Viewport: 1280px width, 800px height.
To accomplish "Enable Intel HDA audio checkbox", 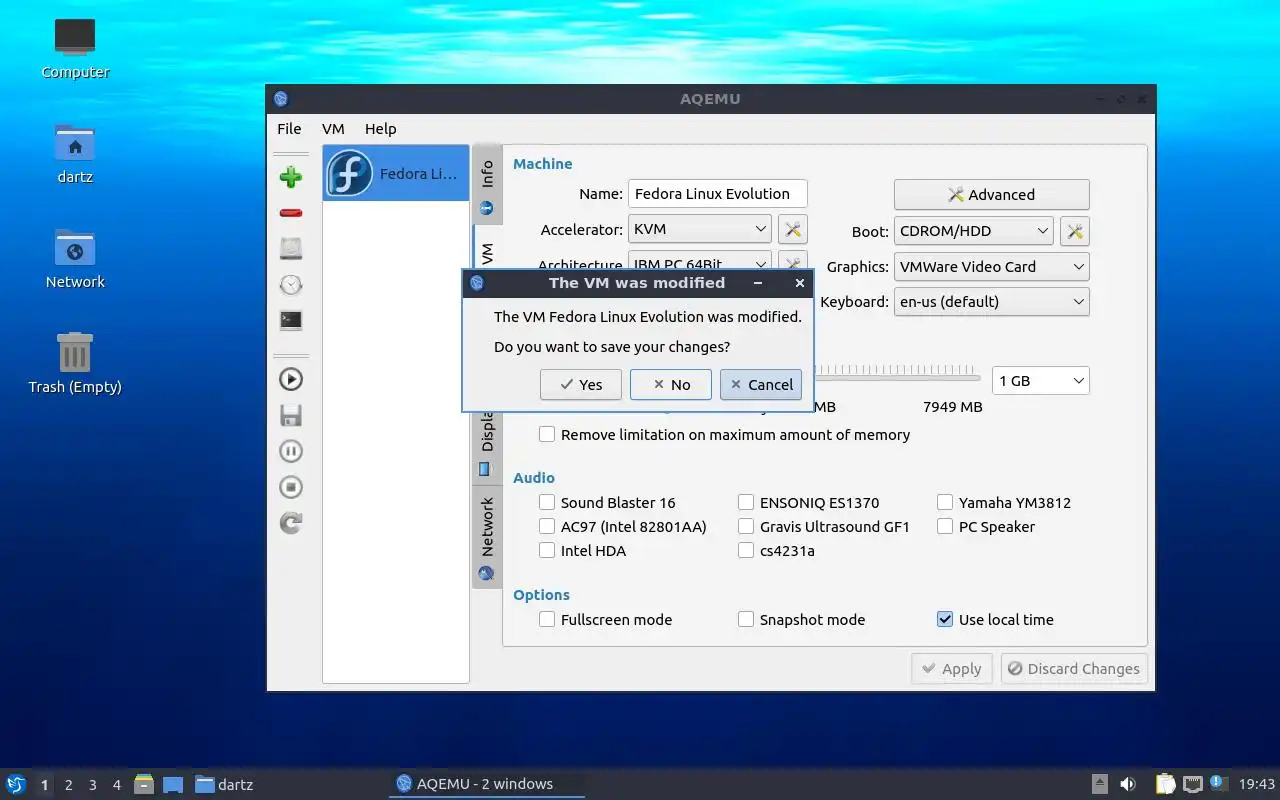I will [547, 550].
